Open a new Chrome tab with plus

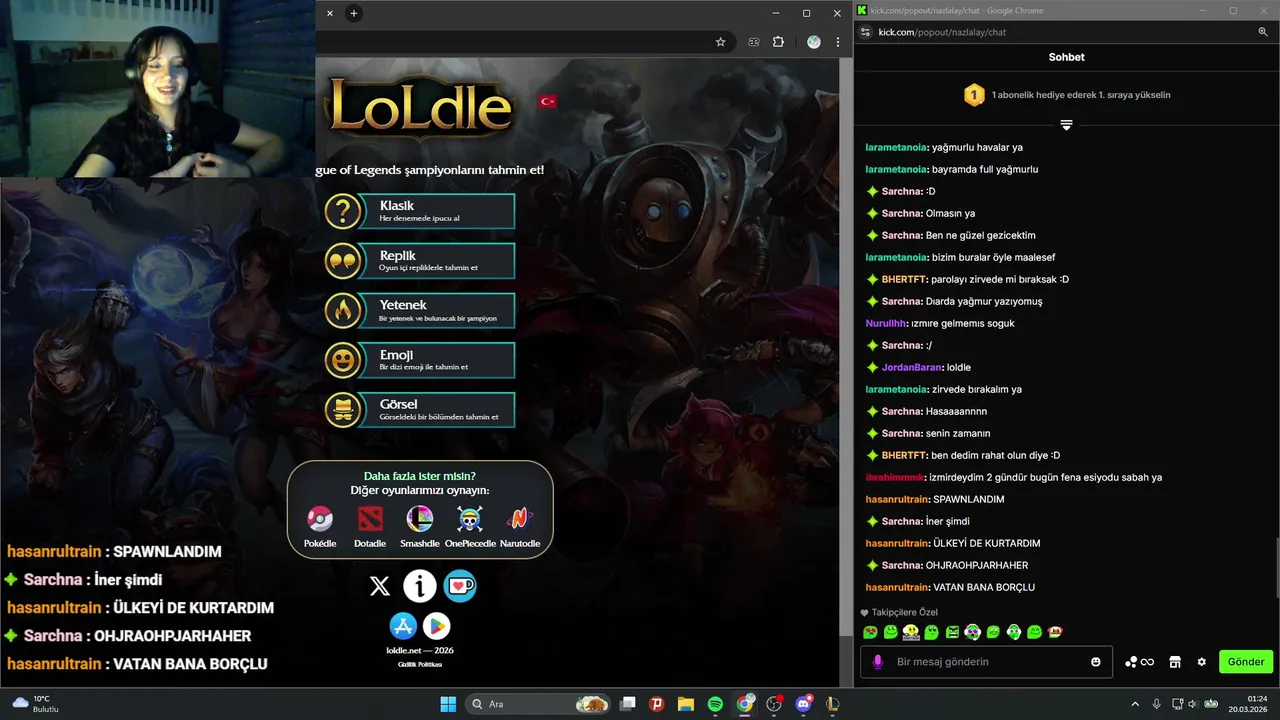353,13
